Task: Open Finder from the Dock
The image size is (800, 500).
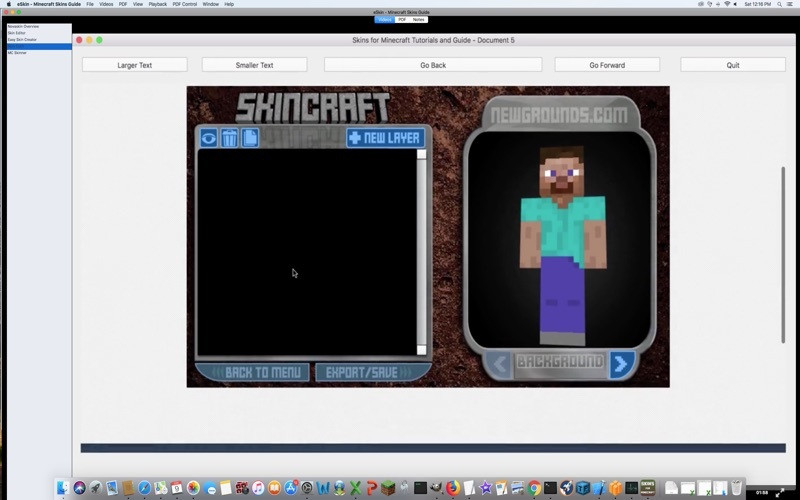Action: tap(63, 488)
